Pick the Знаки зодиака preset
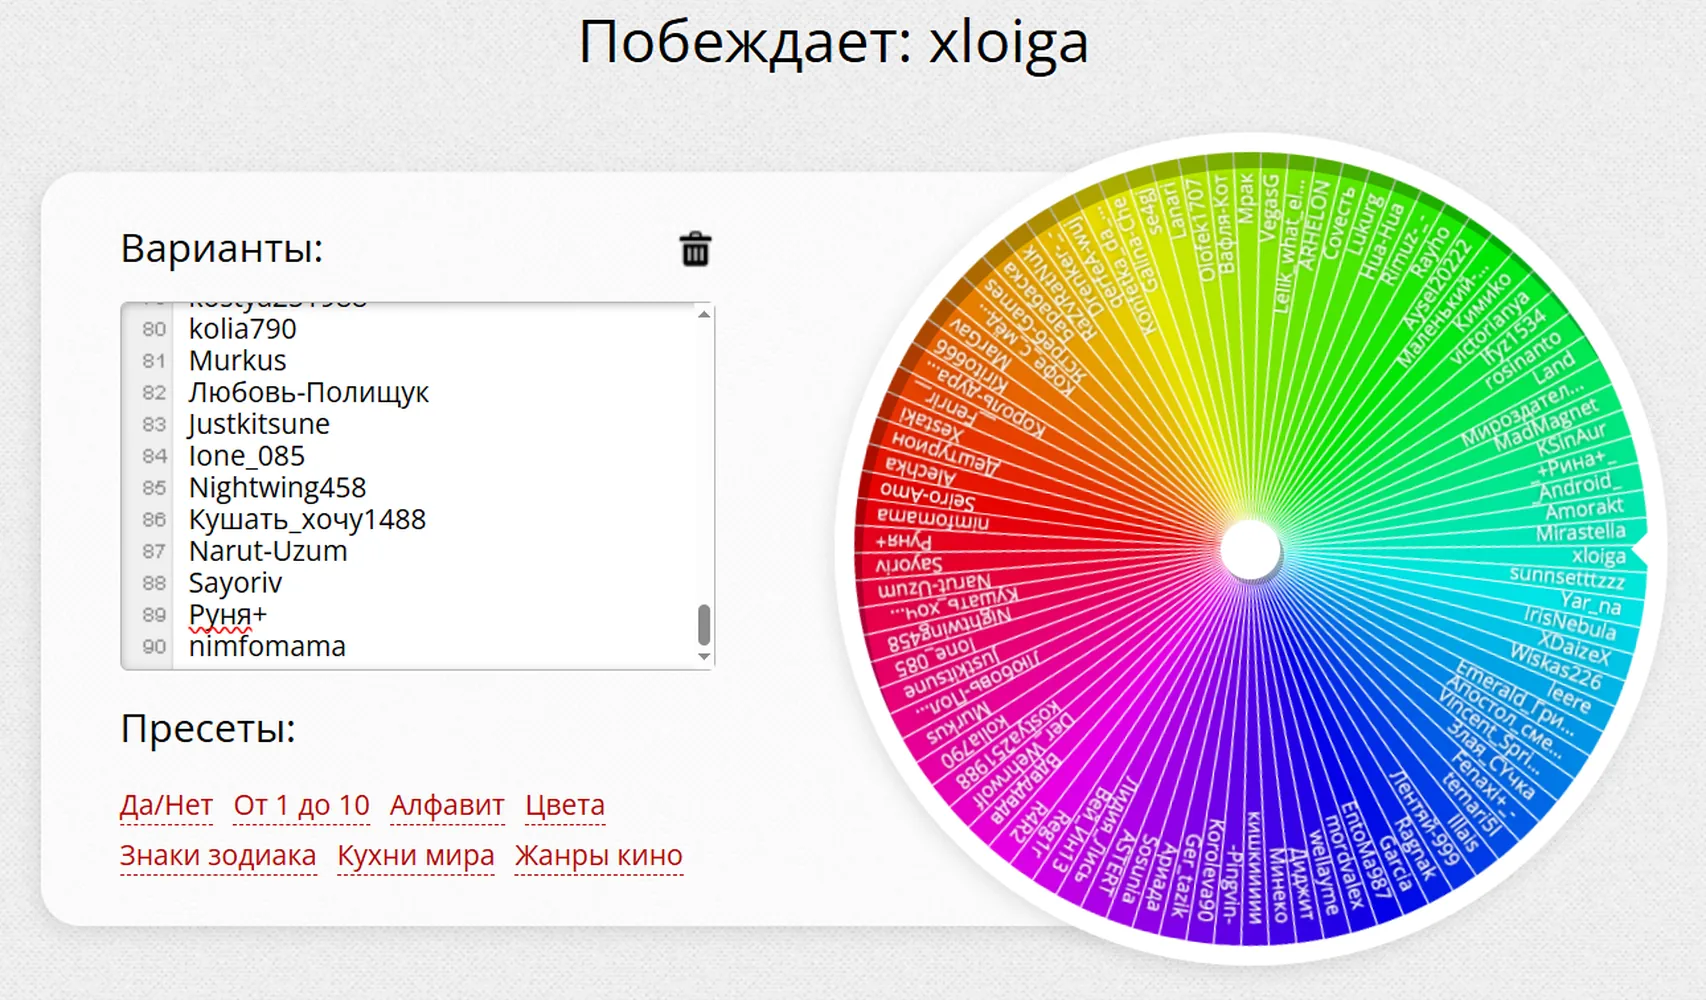 tap(218, 856)
